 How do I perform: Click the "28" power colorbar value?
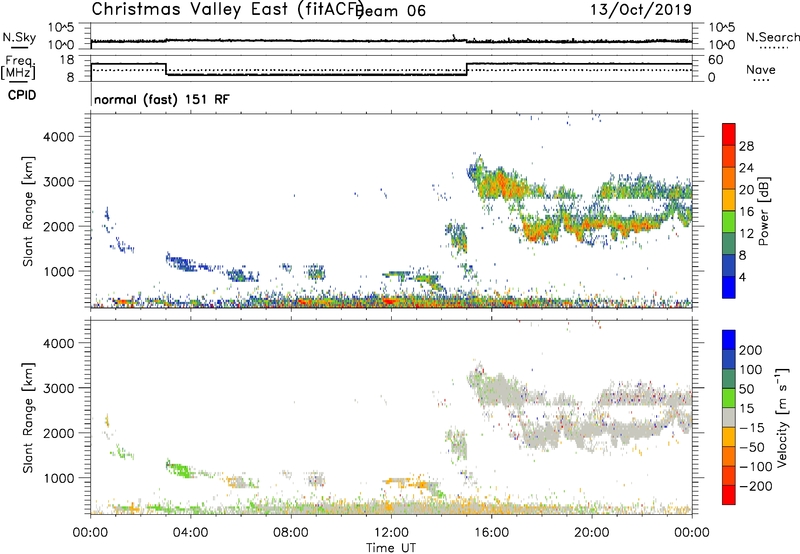(746, 146)
